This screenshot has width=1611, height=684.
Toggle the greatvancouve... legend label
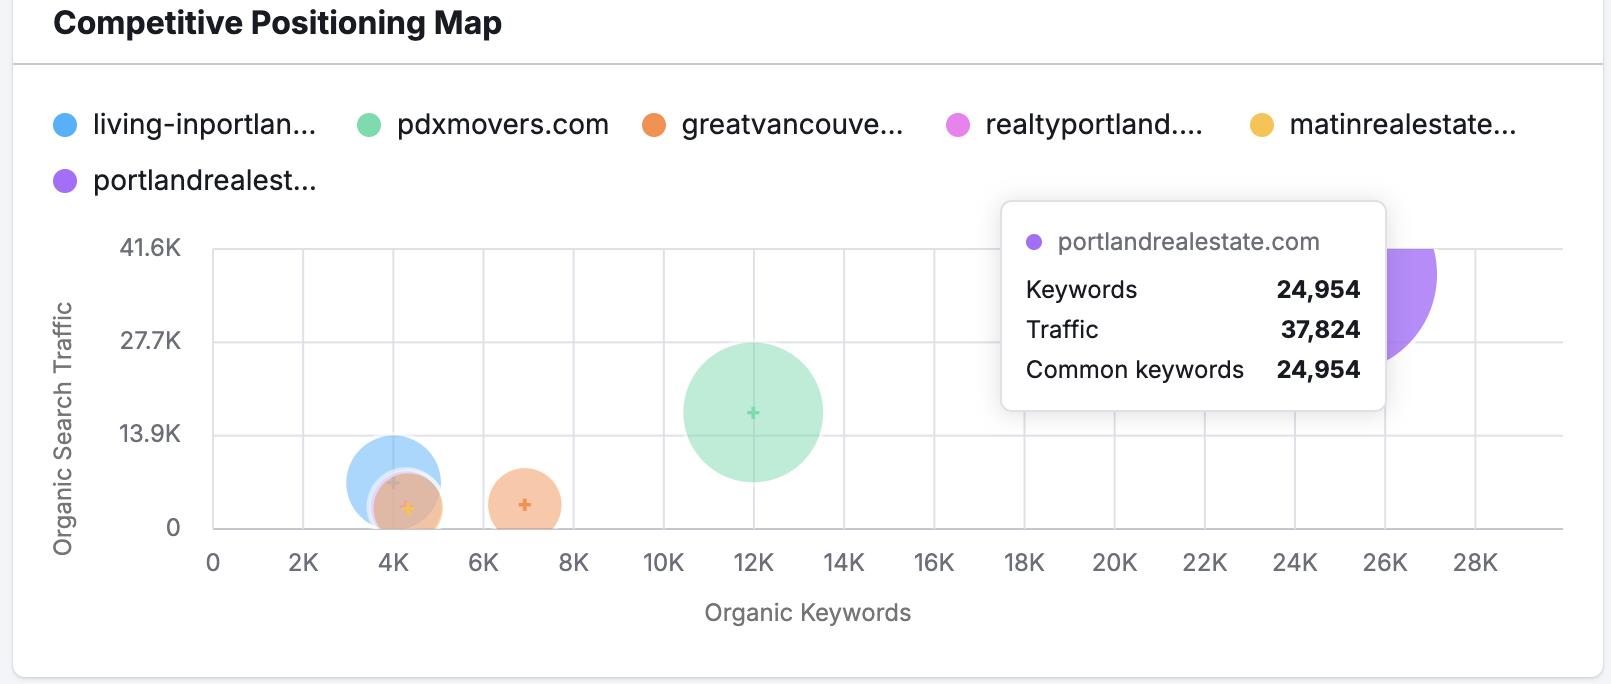(x=792, y=125)
